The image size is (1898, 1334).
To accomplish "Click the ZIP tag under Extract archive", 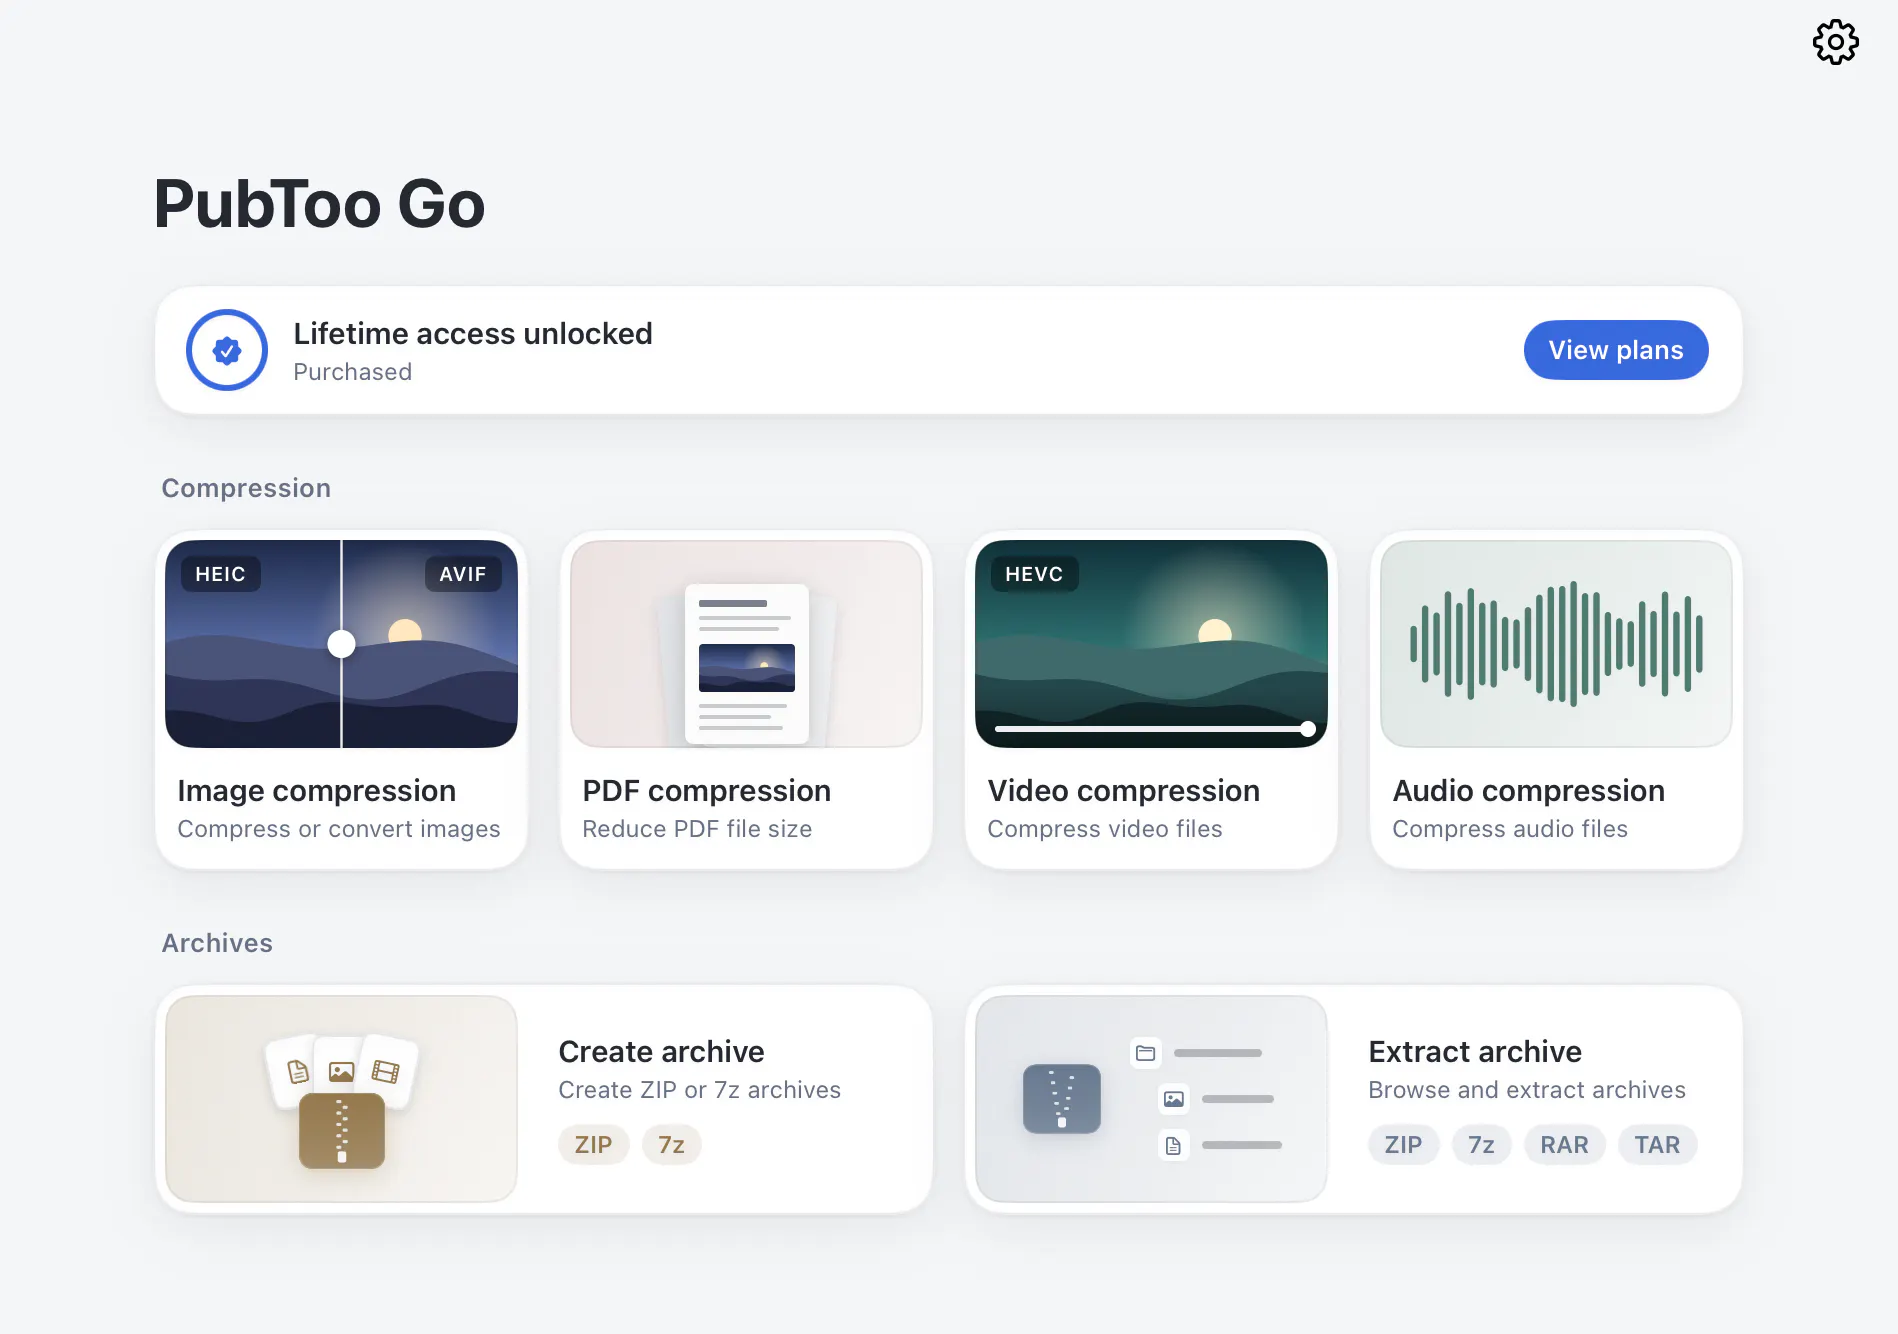I will (1403, 1145).
